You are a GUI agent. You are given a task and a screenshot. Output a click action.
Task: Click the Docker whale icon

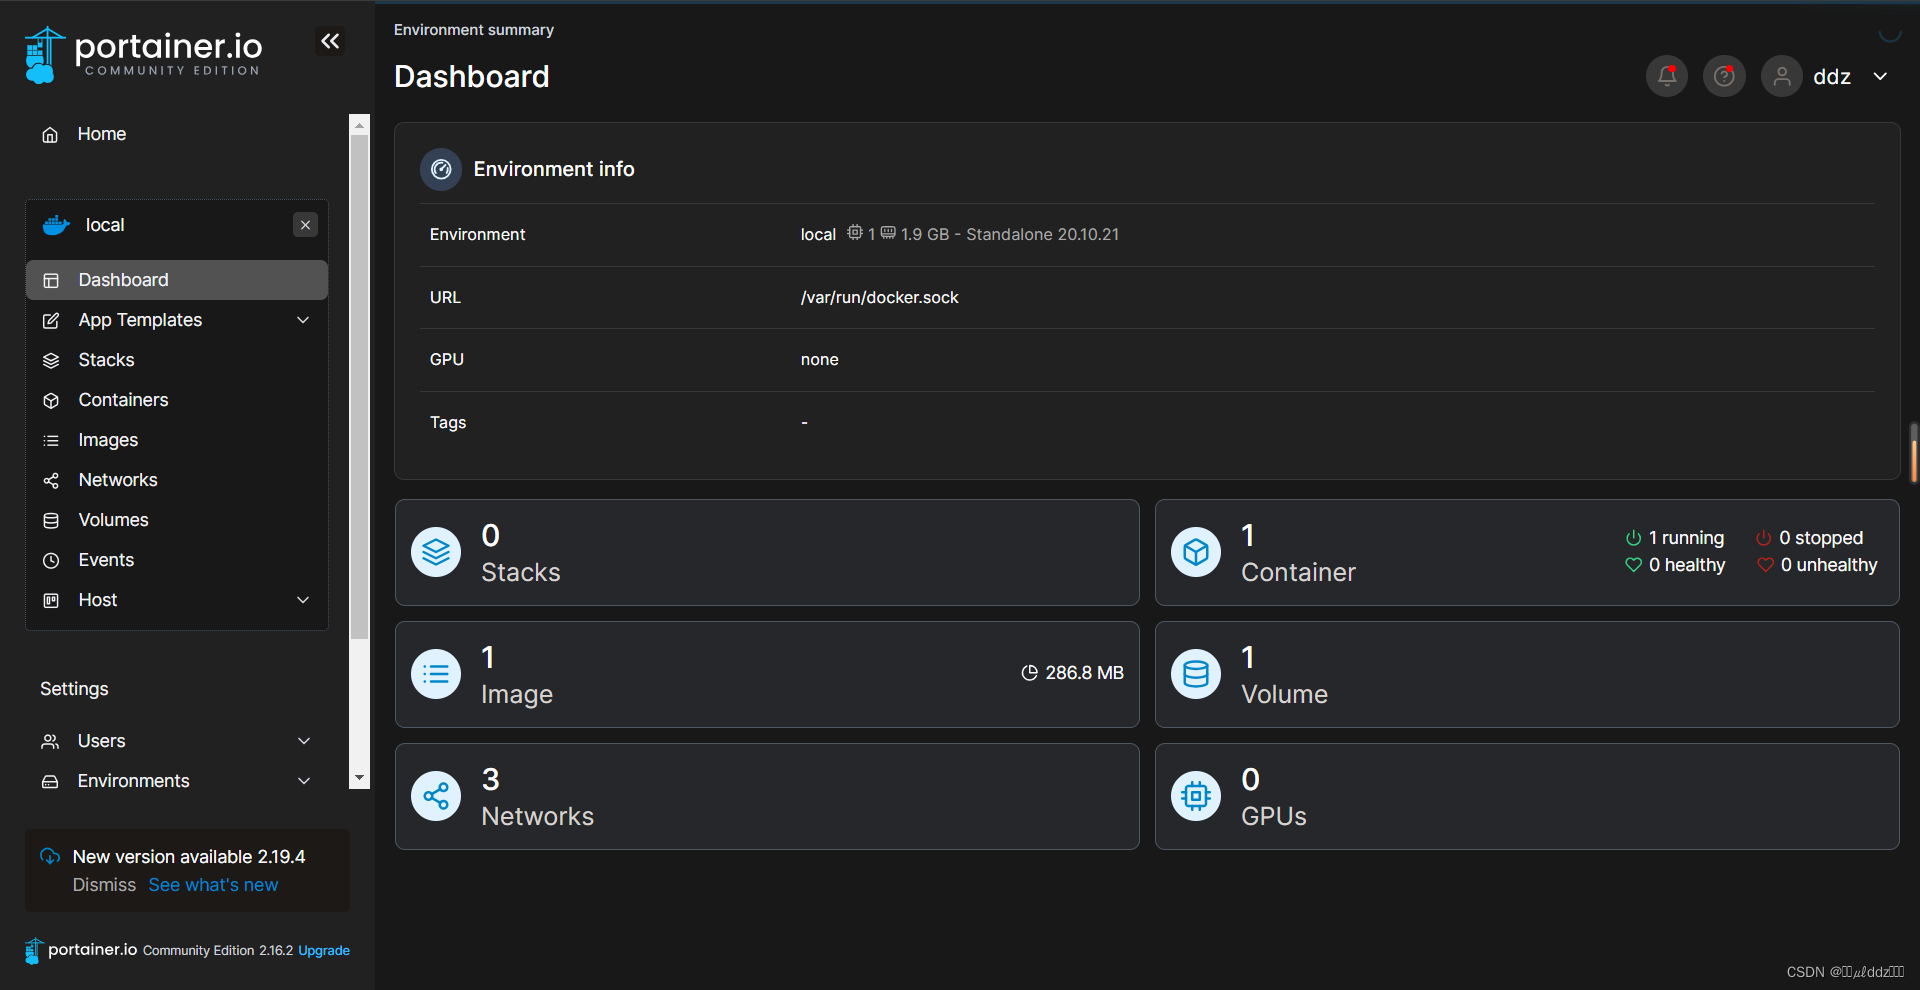(56, 225)
